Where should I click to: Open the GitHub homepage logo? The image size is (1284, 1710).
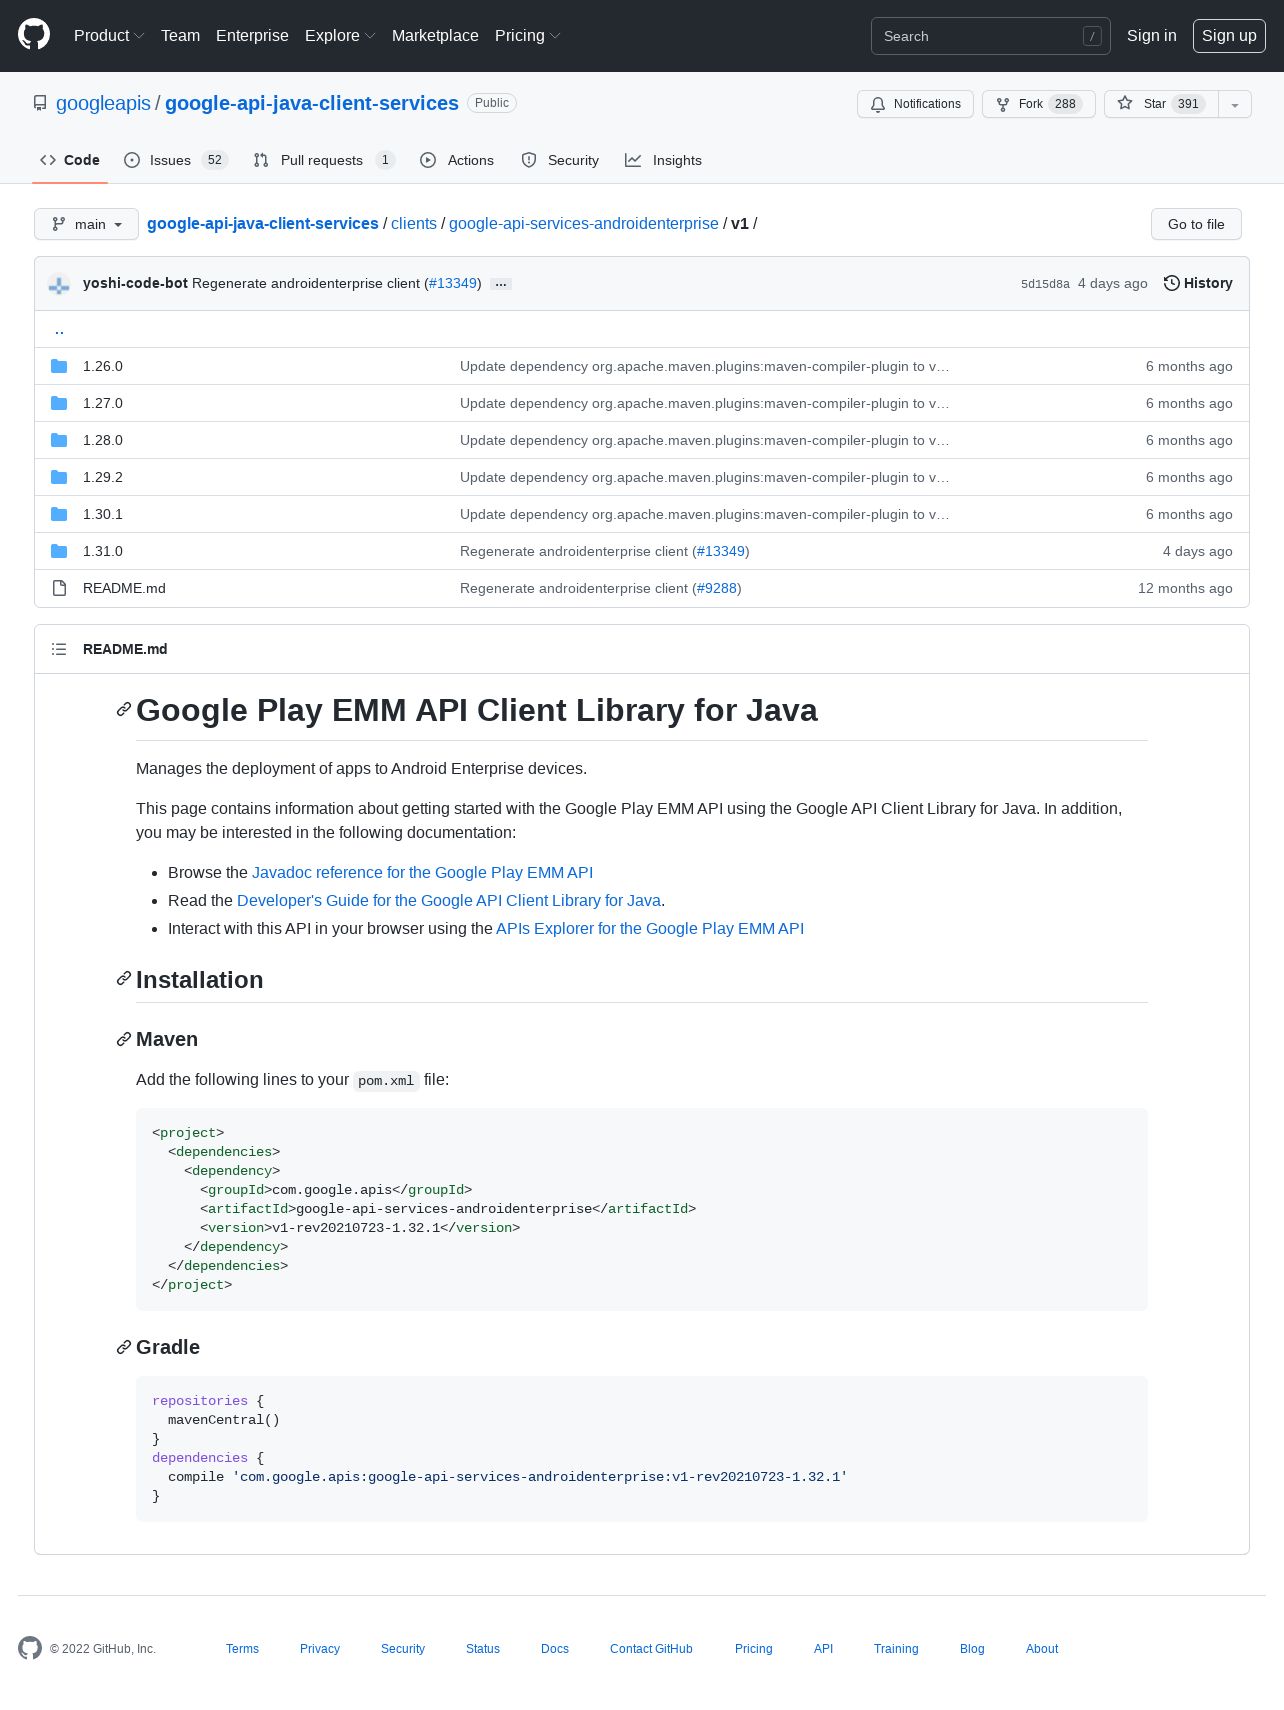click(34, 35)
